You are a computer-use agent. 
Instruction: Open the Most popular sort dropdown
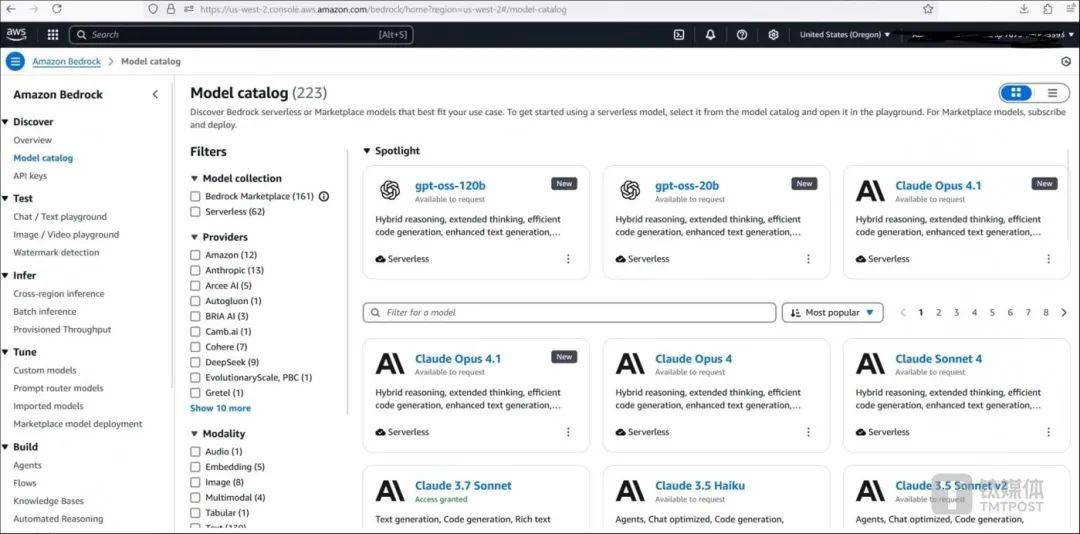pyautogui.click(x=833, y=313)
